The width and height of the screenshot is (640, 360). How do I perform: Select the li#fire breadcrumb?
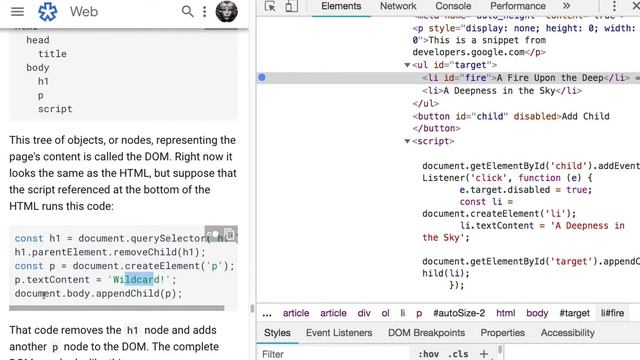(x=612, y=313)
